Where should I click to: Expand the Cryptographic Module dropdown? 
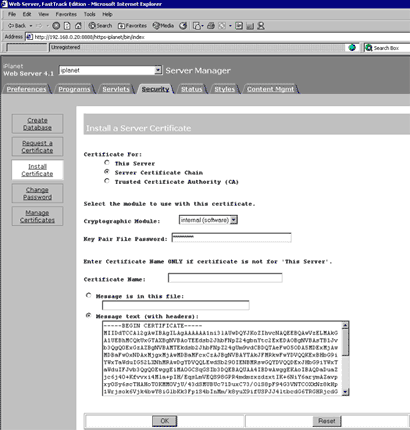pyautogui.click(x=234, y=220)
